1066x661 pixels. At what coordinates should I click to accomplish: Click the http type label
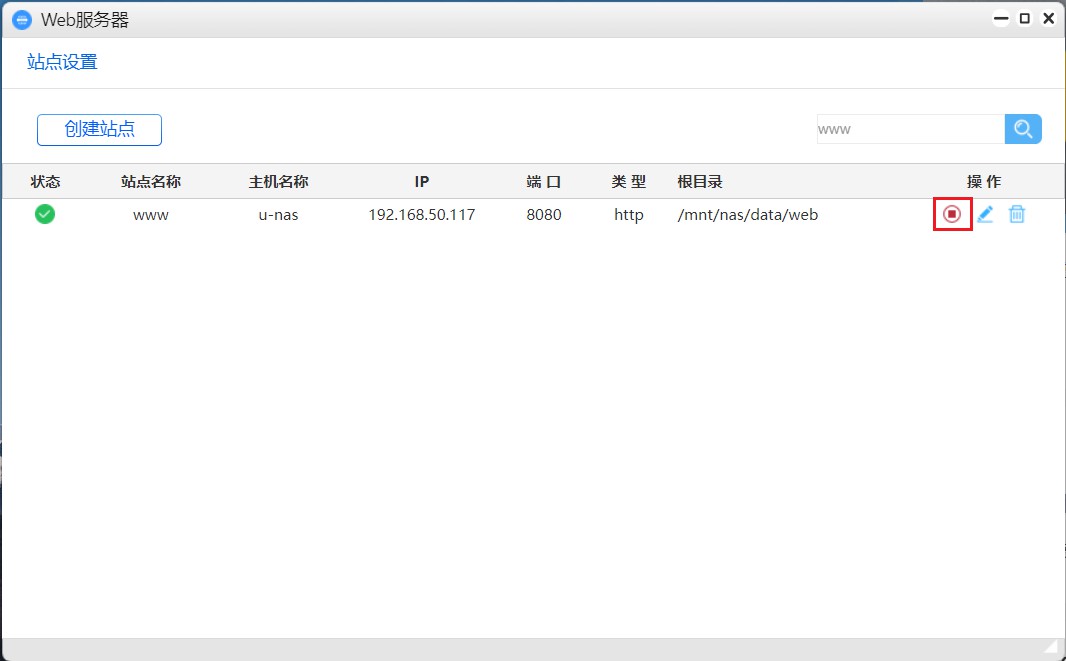point(628,214)
